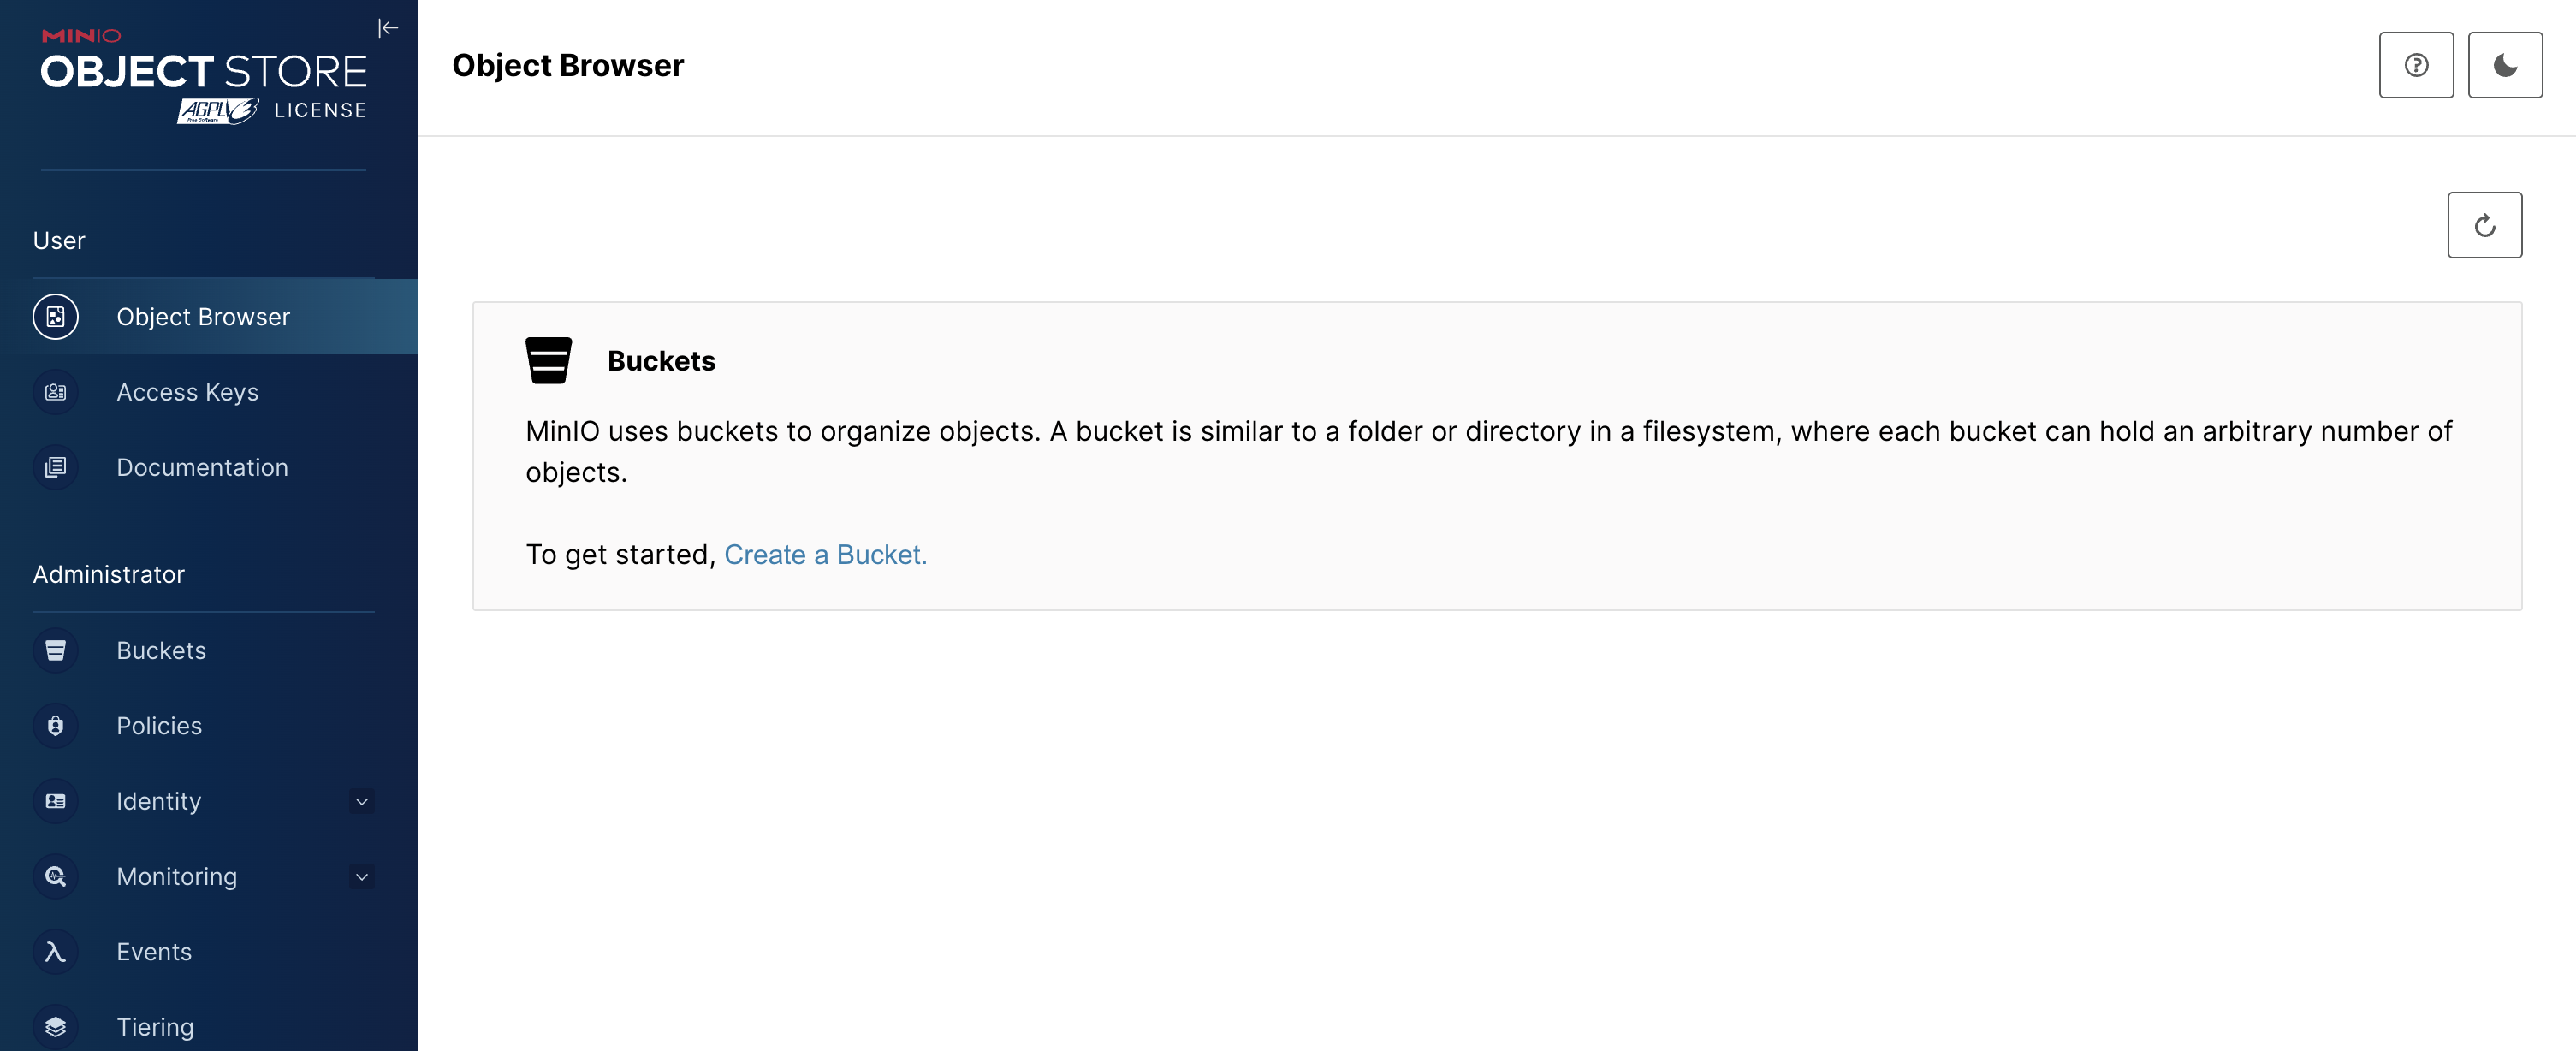Click the Policies shield icon

coord(56,726)
